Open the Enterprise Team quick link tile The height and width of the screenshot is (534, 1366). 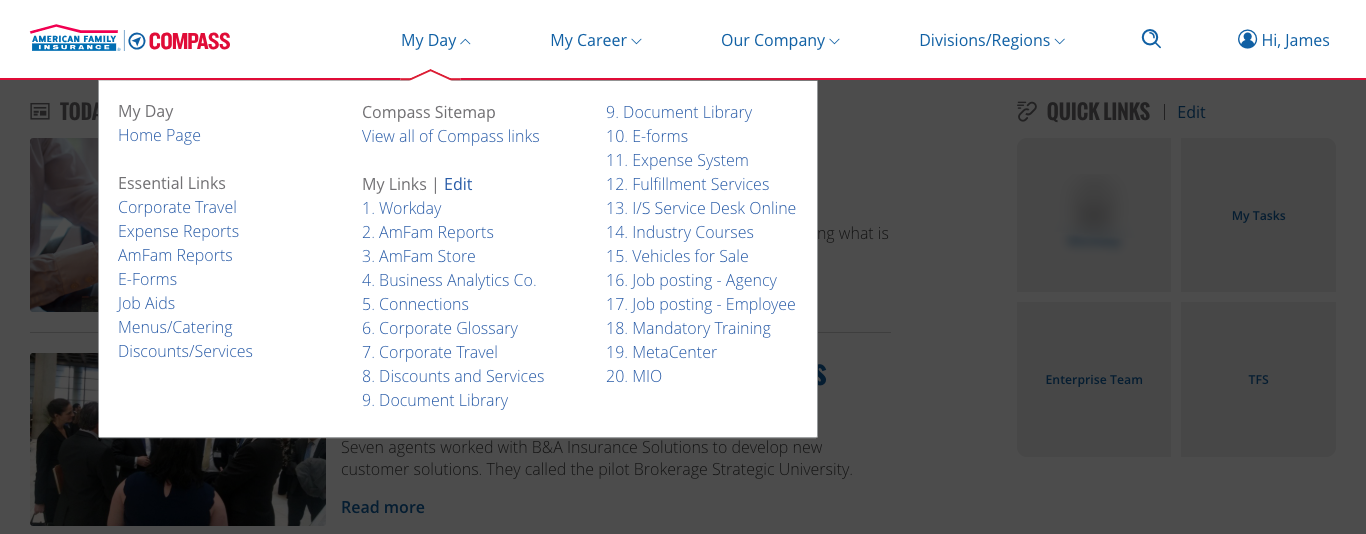click(1094, 379)
